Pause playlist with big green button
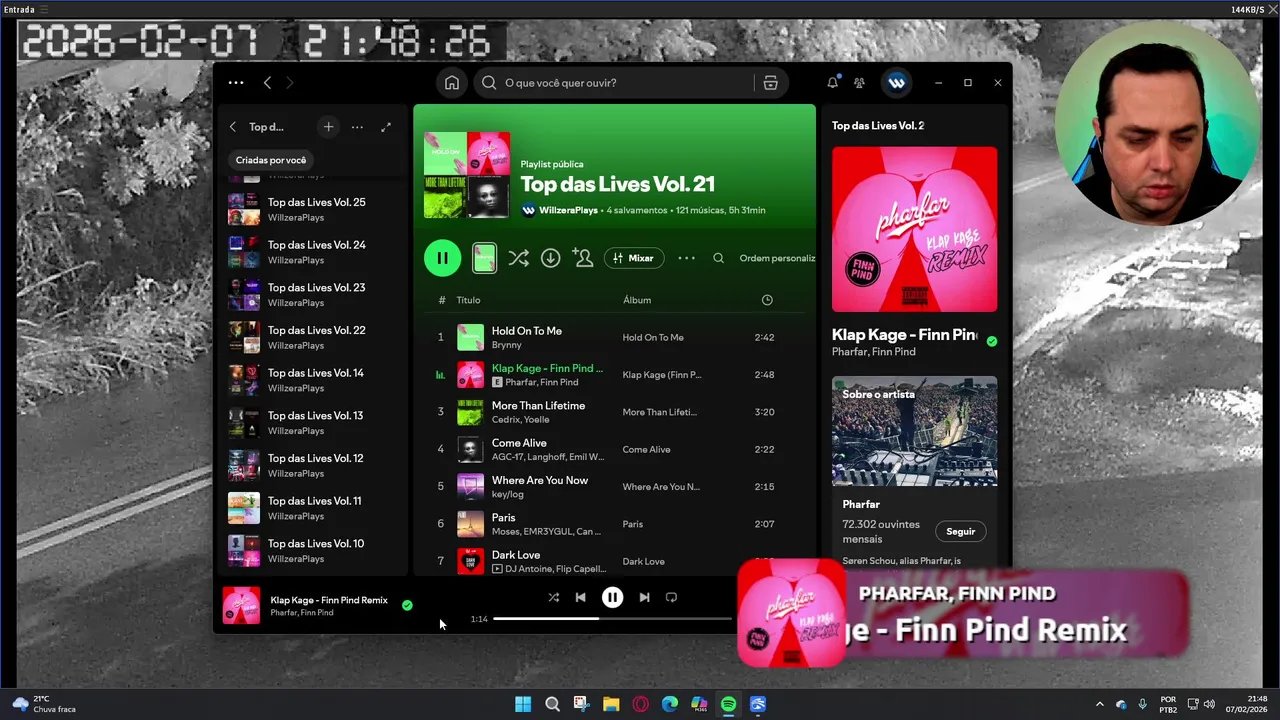 coord(442,258)
